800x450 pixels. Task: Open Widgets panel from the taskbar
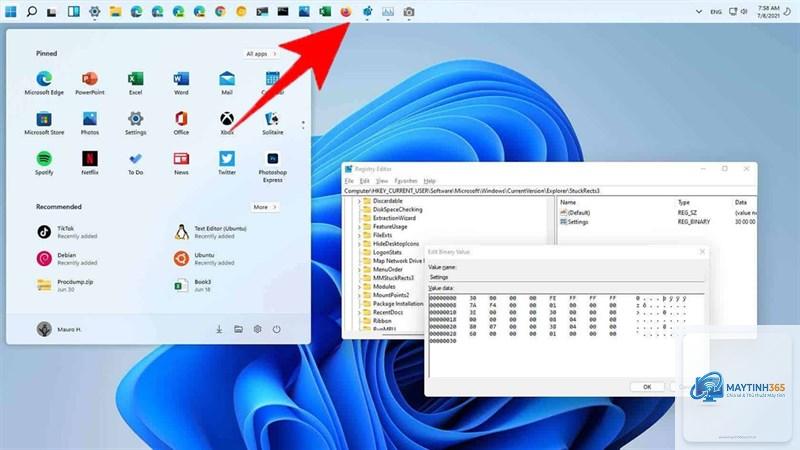coord(73,11)
